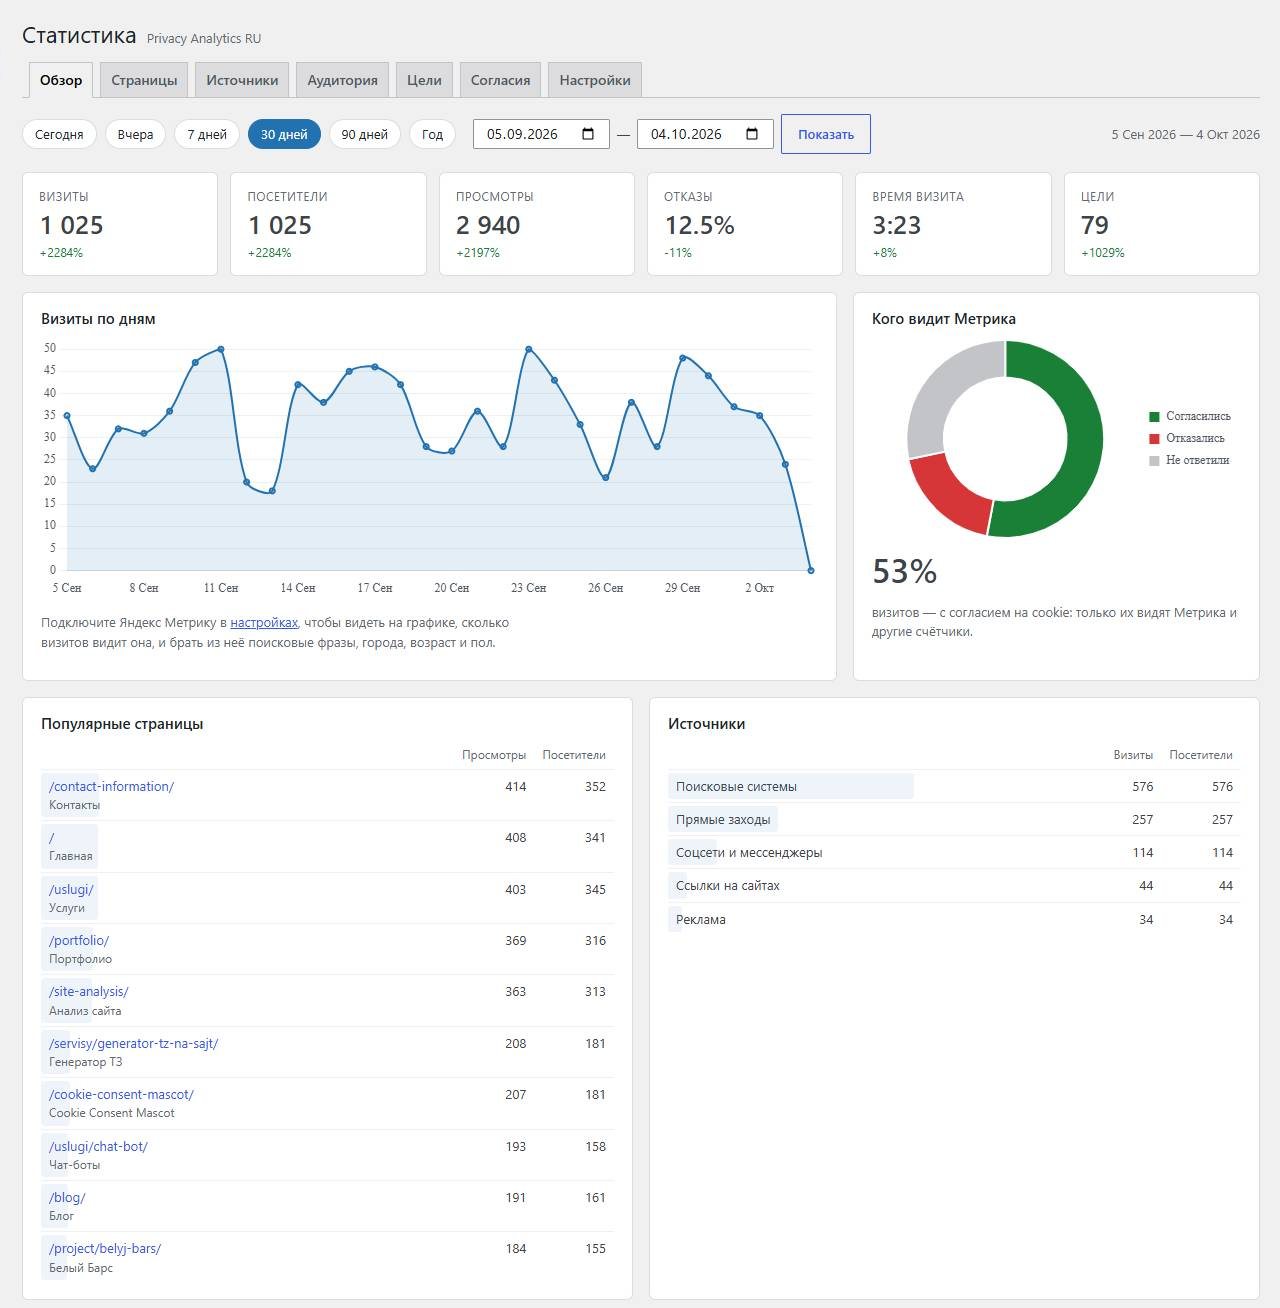Open the /site-analysis/ page link
Image resolution: width=1280 pixels, height=1308 pixels.
[x=89, y=992]
